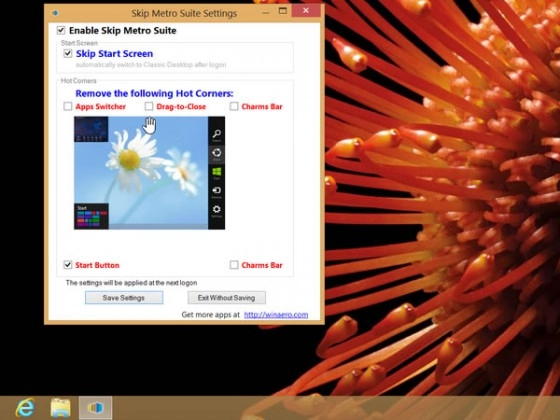Click the Devices charm in preview
This screenshot has height=420, width=560.
[216, 192]
